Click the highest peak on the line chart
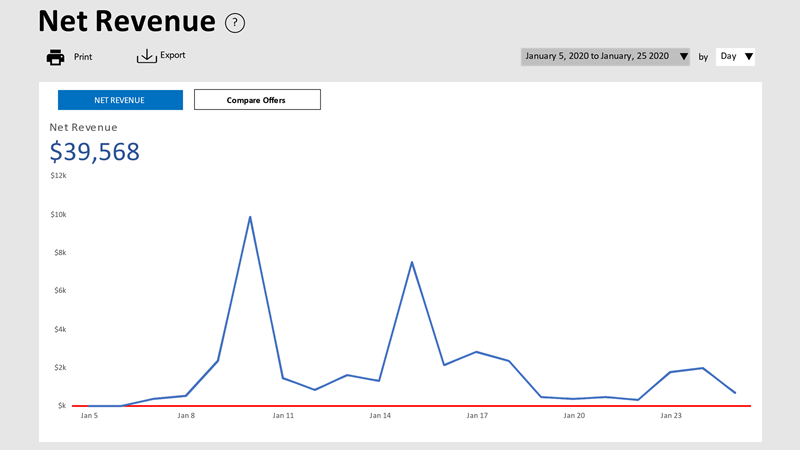Viewport: 800px width, 450px height. [250, 217]
